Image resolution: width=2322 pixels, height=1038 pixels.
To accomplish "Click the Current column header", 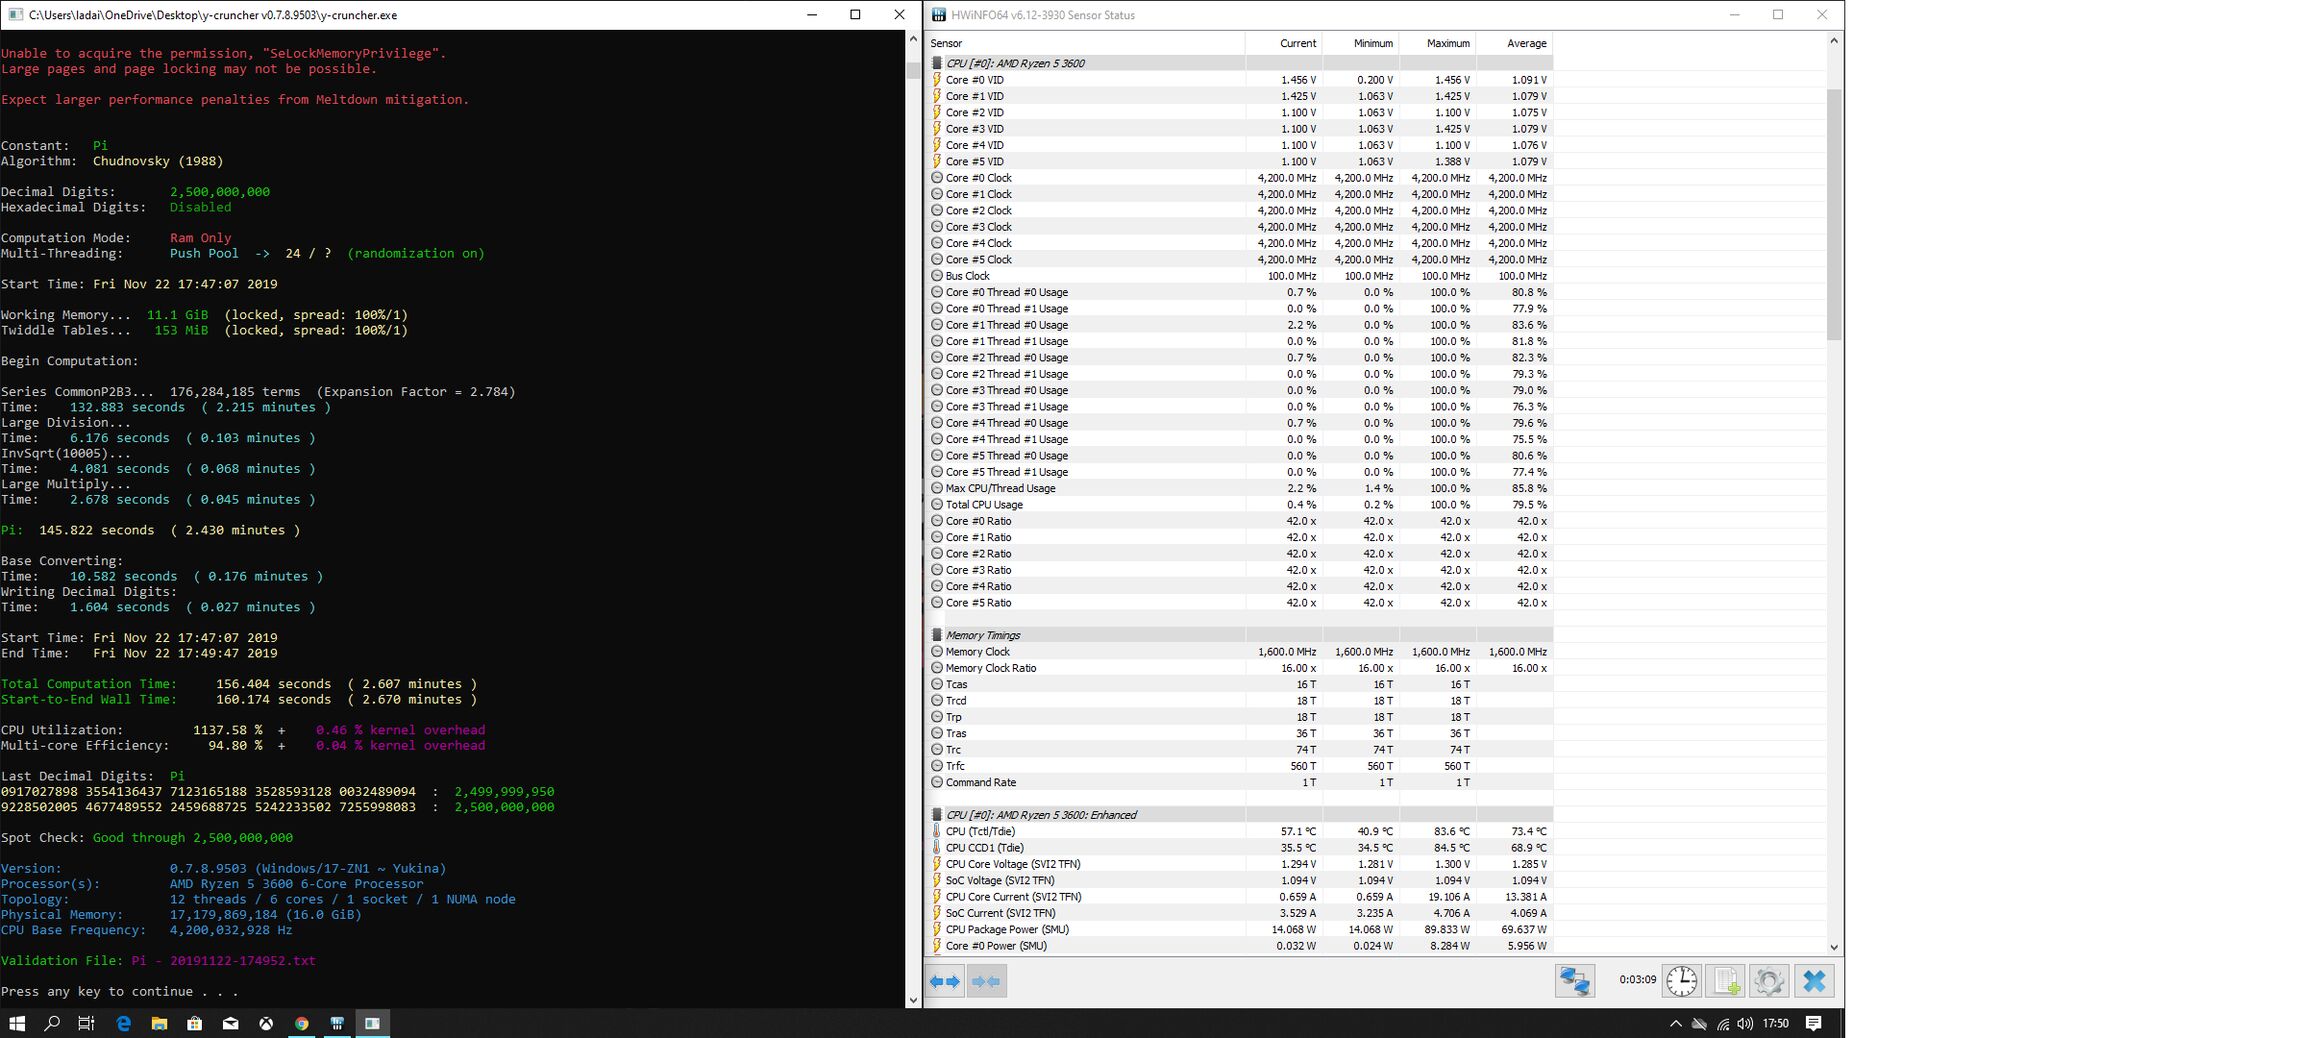I will click(x=1284, y=43).
